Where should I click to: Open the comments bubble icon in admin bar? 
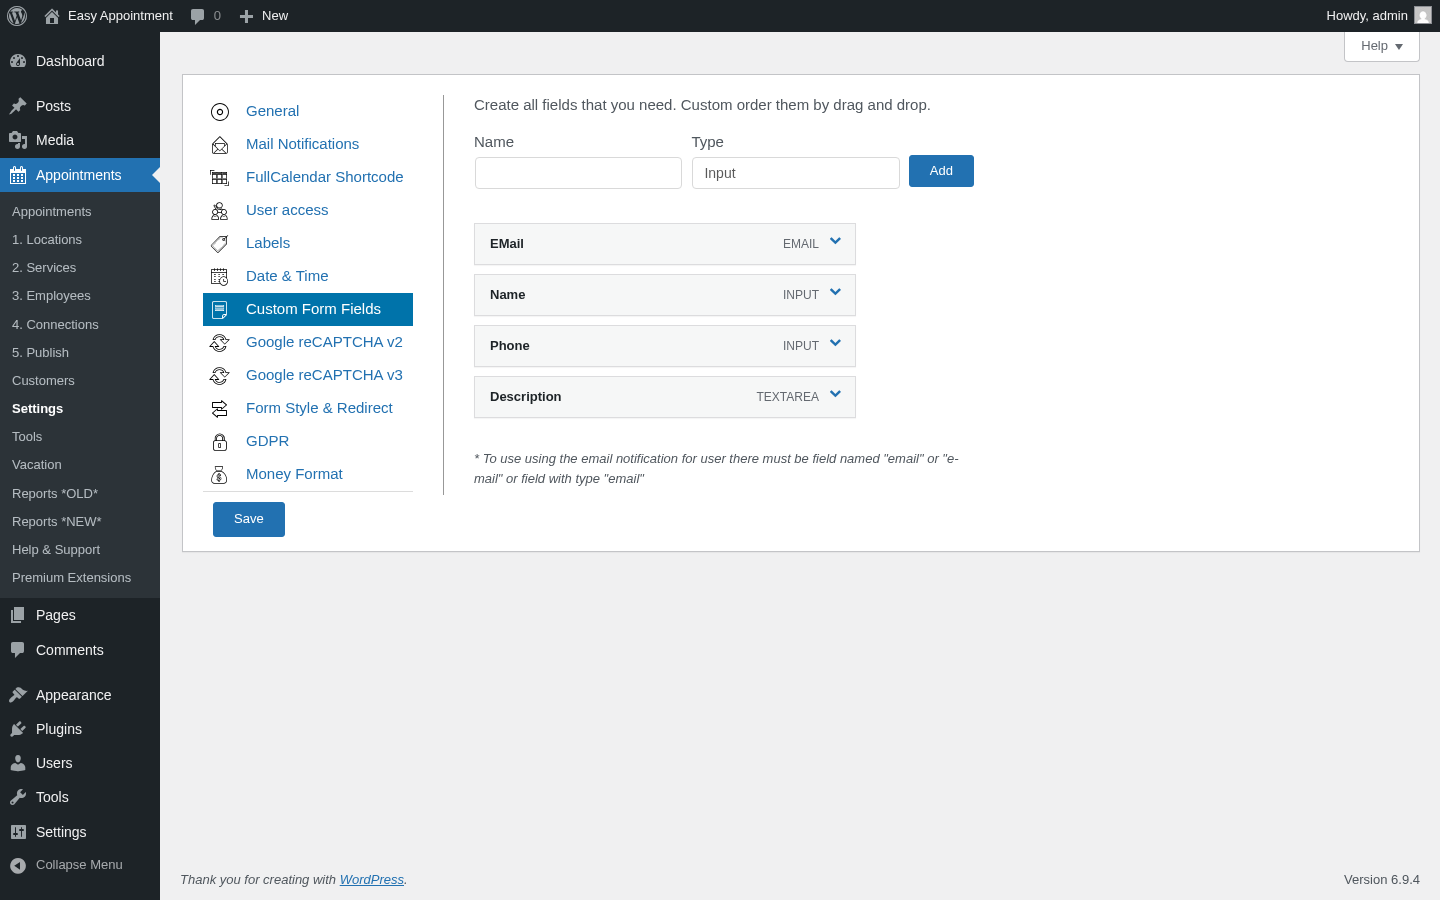(x=197, y=16)
